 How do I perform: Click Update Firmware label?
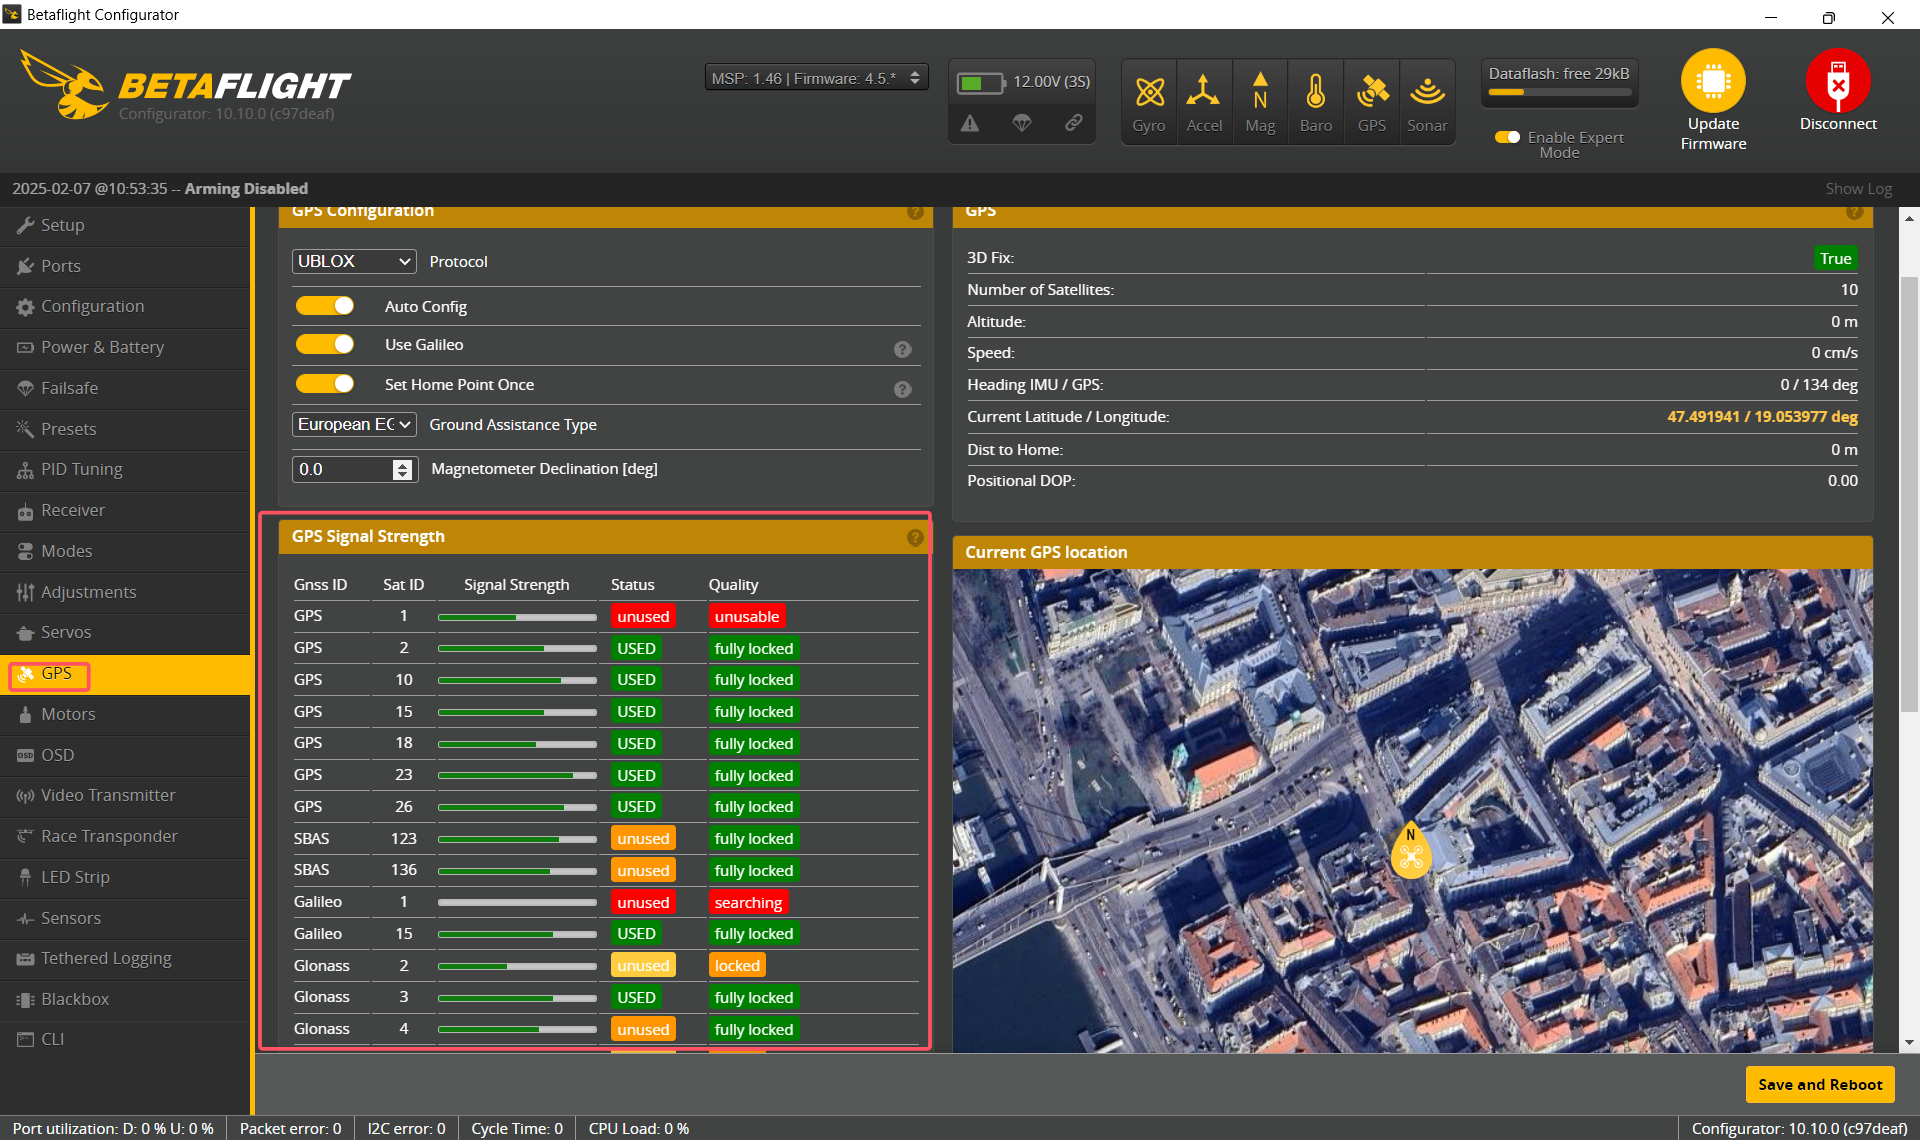click(x=1713, y=134)
